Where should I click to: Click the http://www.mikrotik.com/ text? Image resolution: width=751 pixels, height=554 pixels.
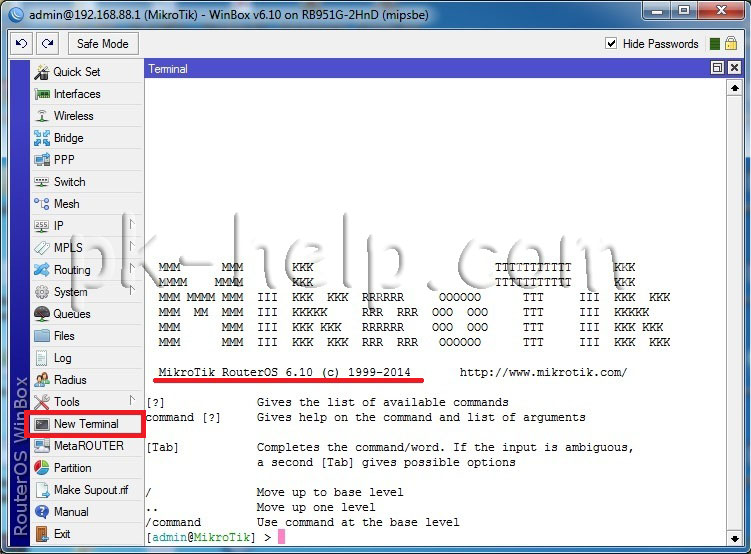click(x=543, y=372)
